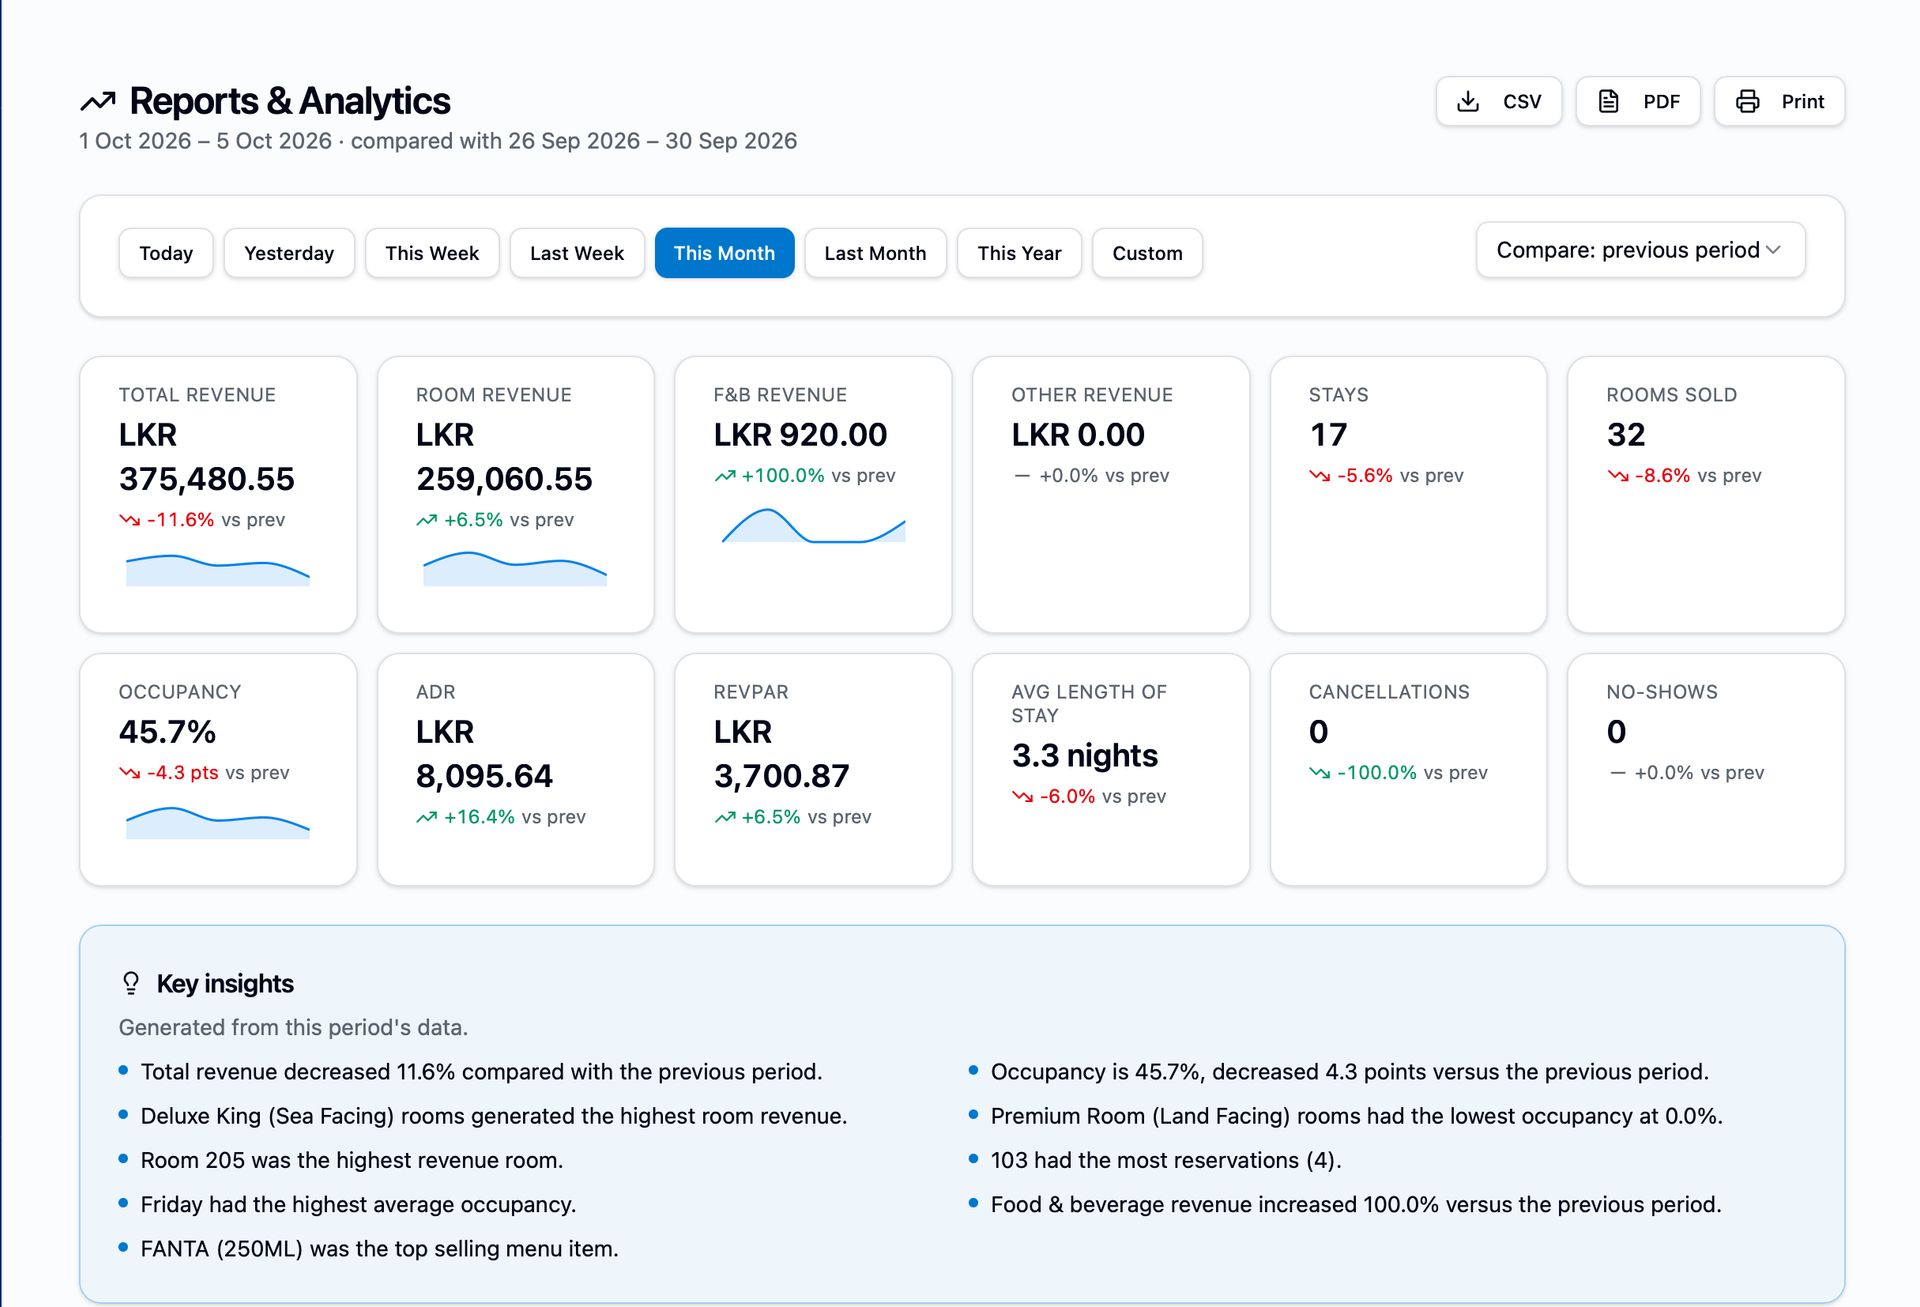Open the Occupancy metric card
The image size is (1920, 1307).
[x=218, y=769]
